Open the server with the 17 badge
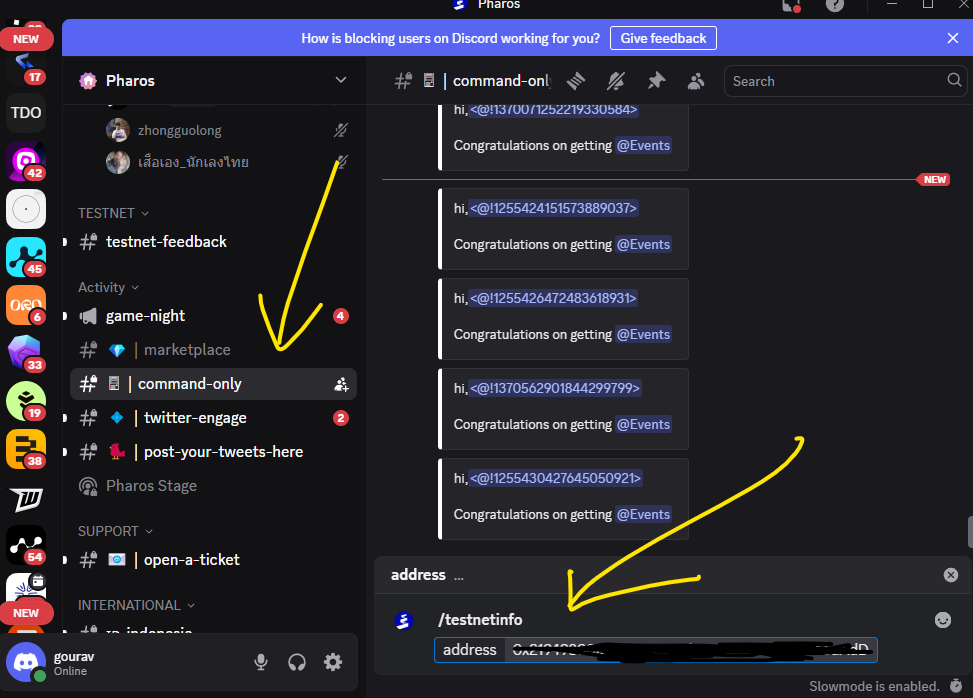 (26, 67)
